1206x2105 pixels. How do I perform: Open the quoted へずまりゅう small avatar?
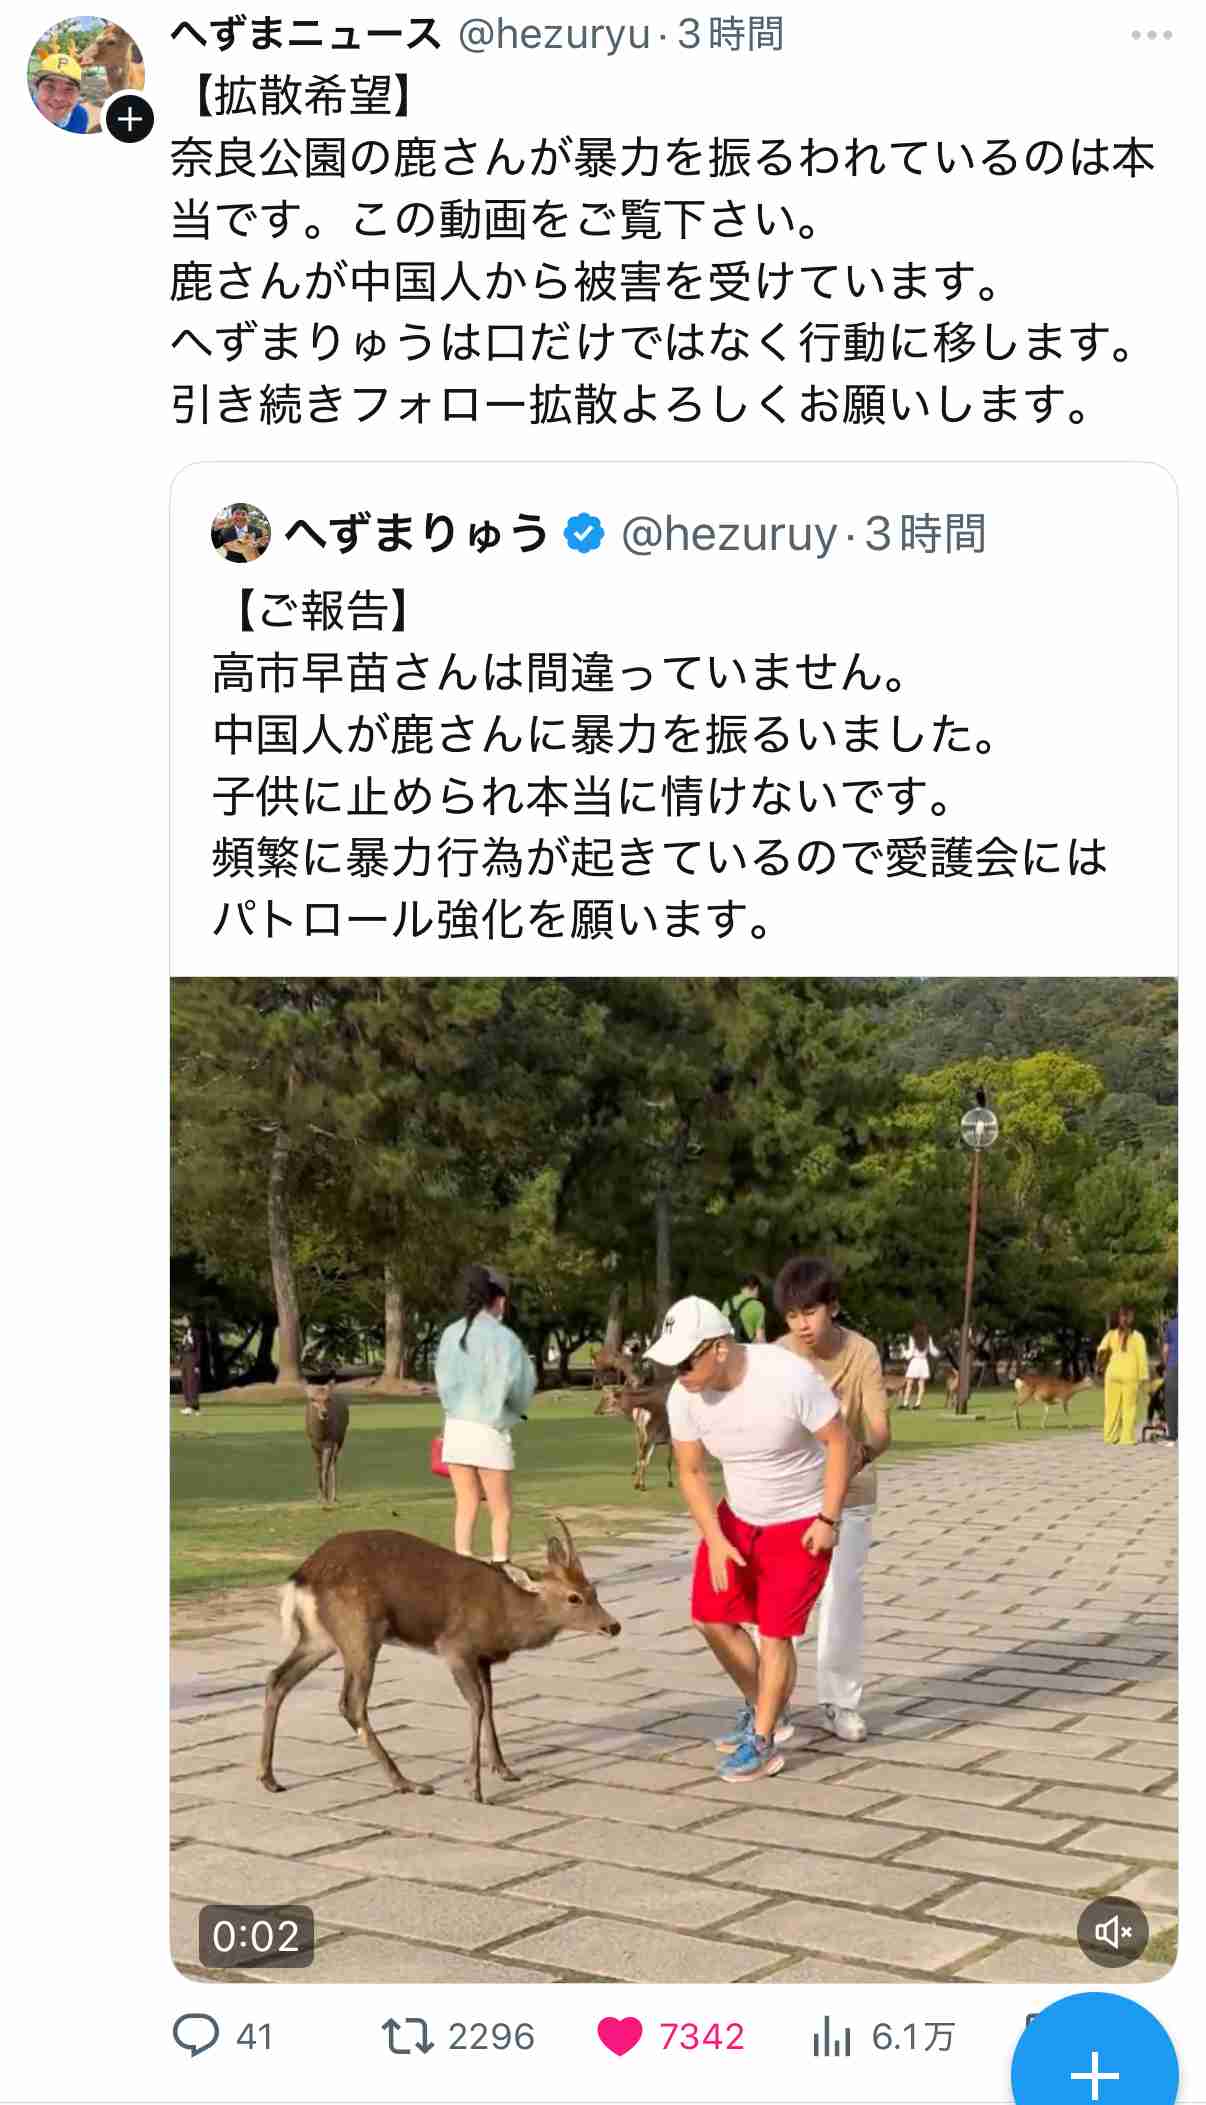coord(241,533)
